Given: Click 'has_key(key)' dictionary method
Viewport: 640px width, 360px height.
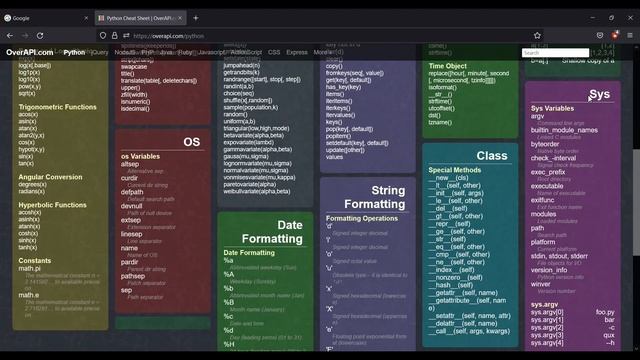Looking at the screenshot, I should [x=343, y=87].
